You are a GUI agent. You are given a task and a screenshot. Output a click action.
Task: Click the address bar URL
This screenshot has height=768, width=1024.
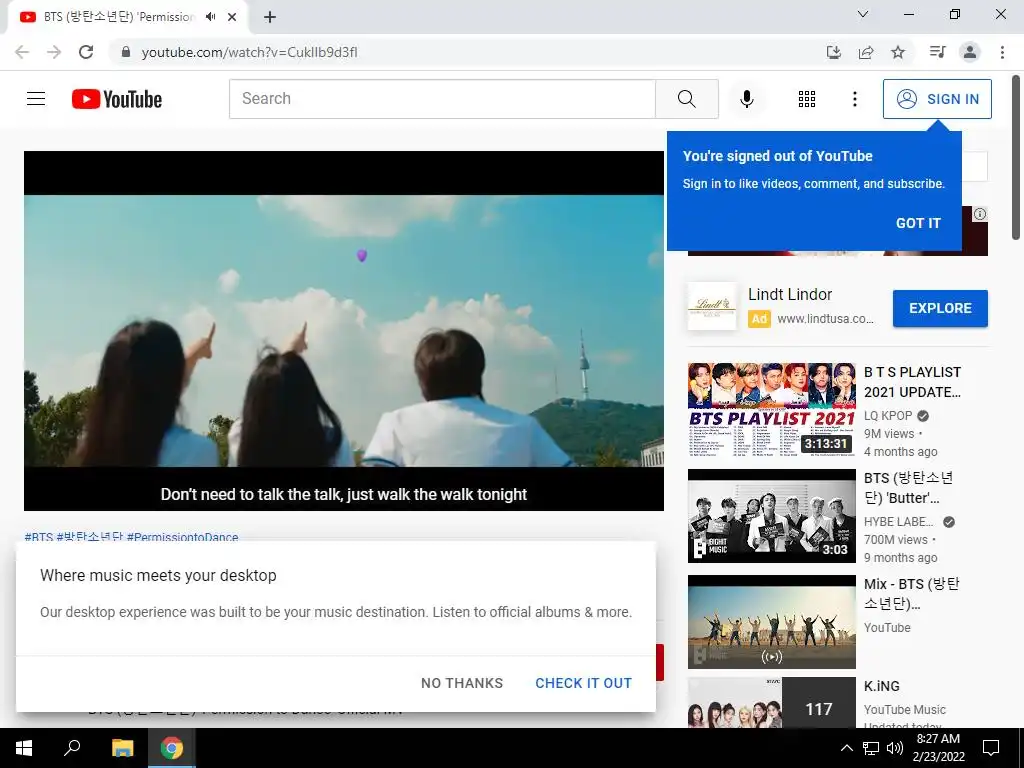click(x=249, y=52)
